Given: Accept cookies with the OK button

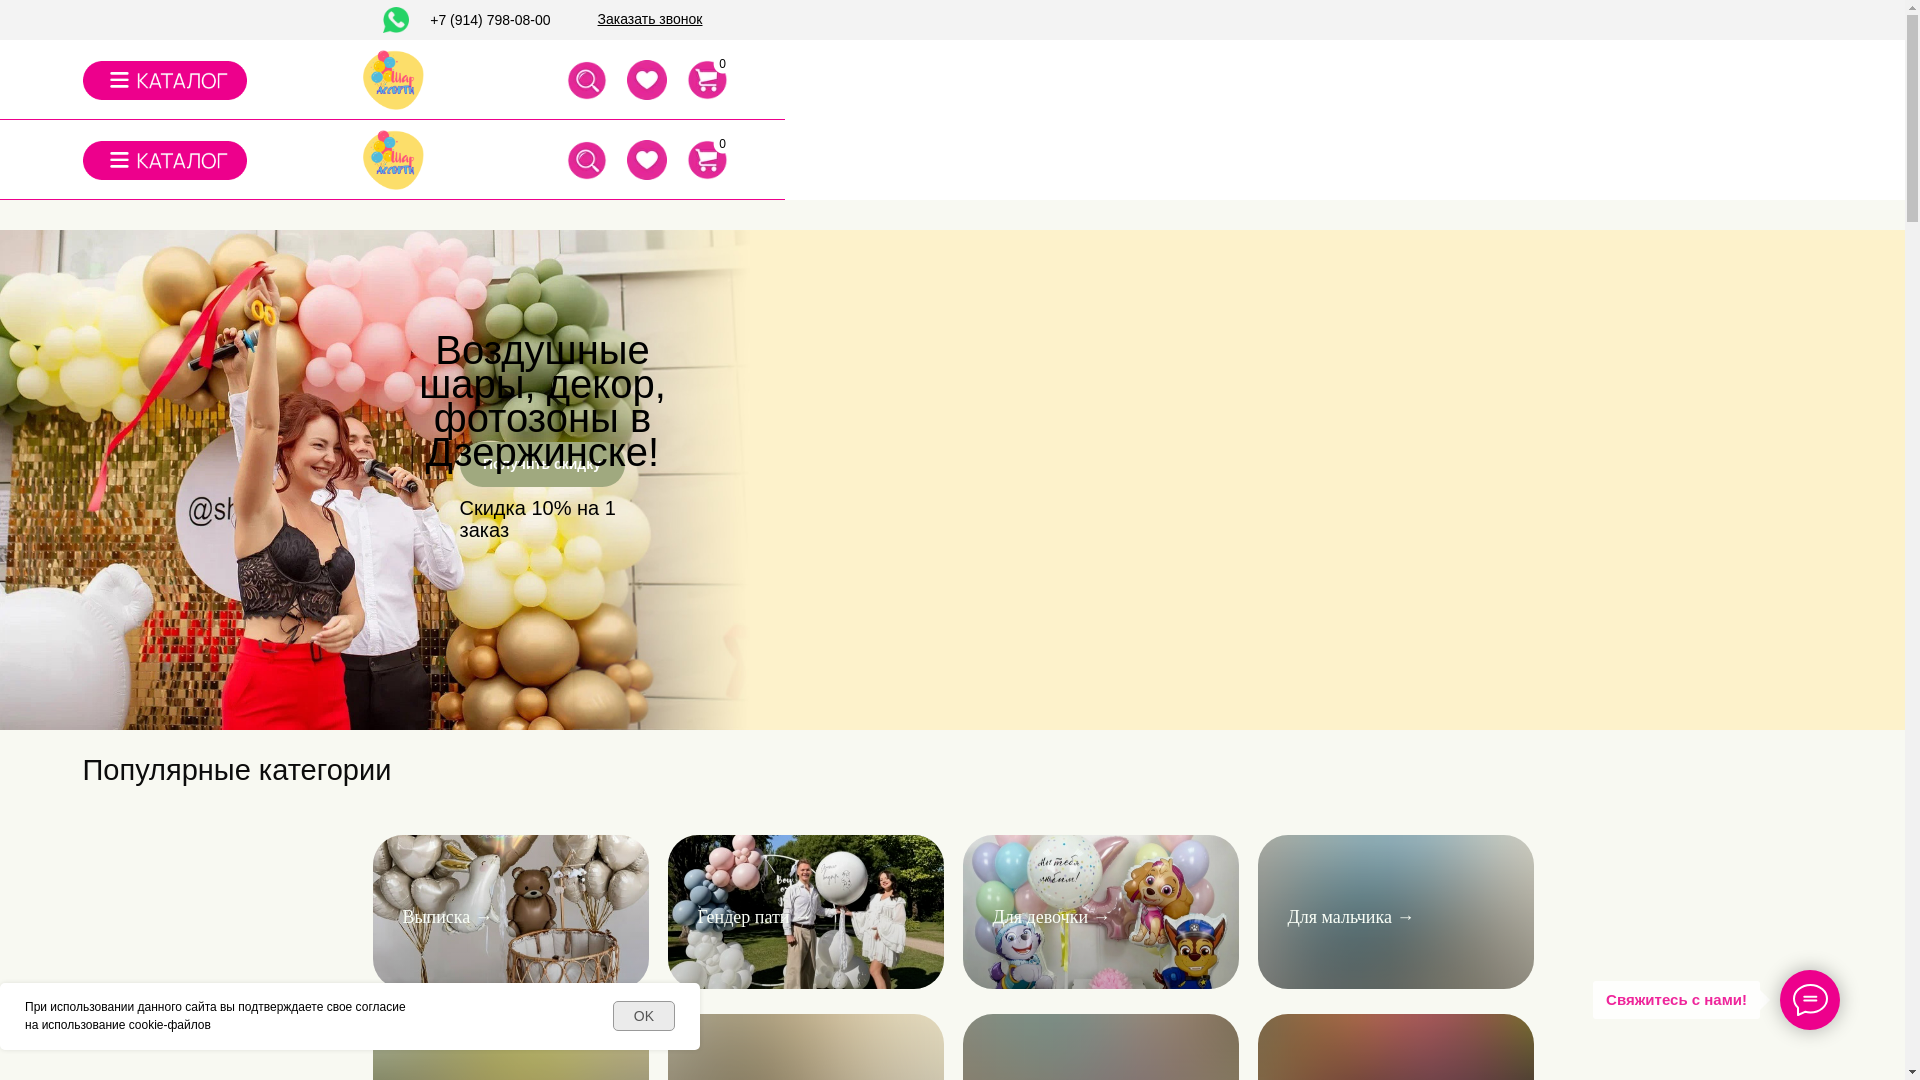Looking at the screenshot, I should click(x=644, y=1016).
